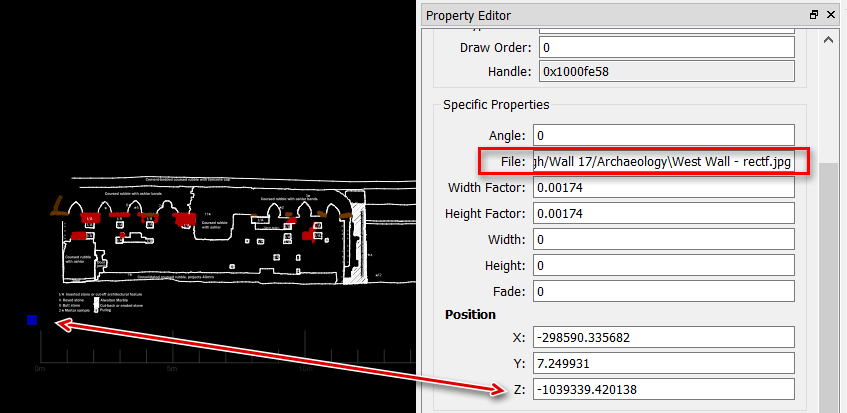847x413 pixels.
Task: Click the Specific Properties group label
Action: (x=496, y=105)
